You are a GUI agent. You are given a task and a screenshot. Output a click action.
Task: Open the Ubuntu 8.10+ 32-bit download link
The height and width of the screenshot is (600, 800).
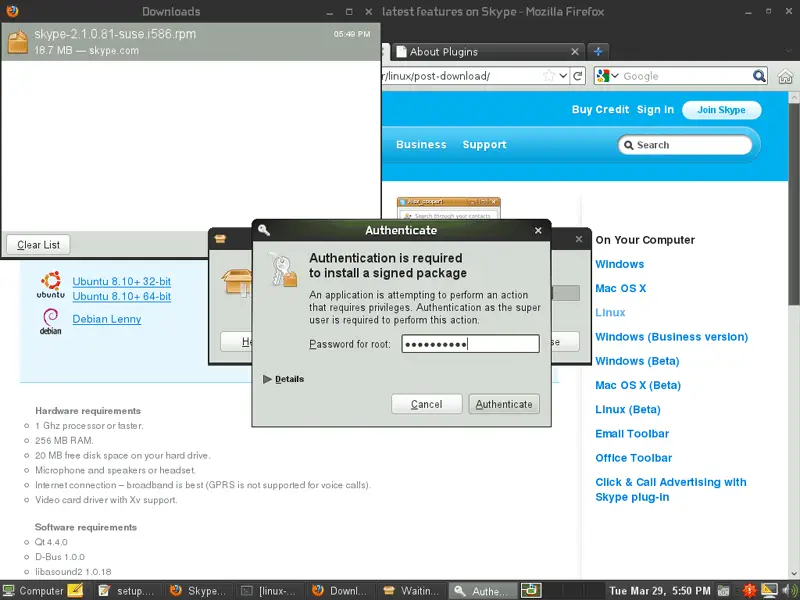pos(121,282)
